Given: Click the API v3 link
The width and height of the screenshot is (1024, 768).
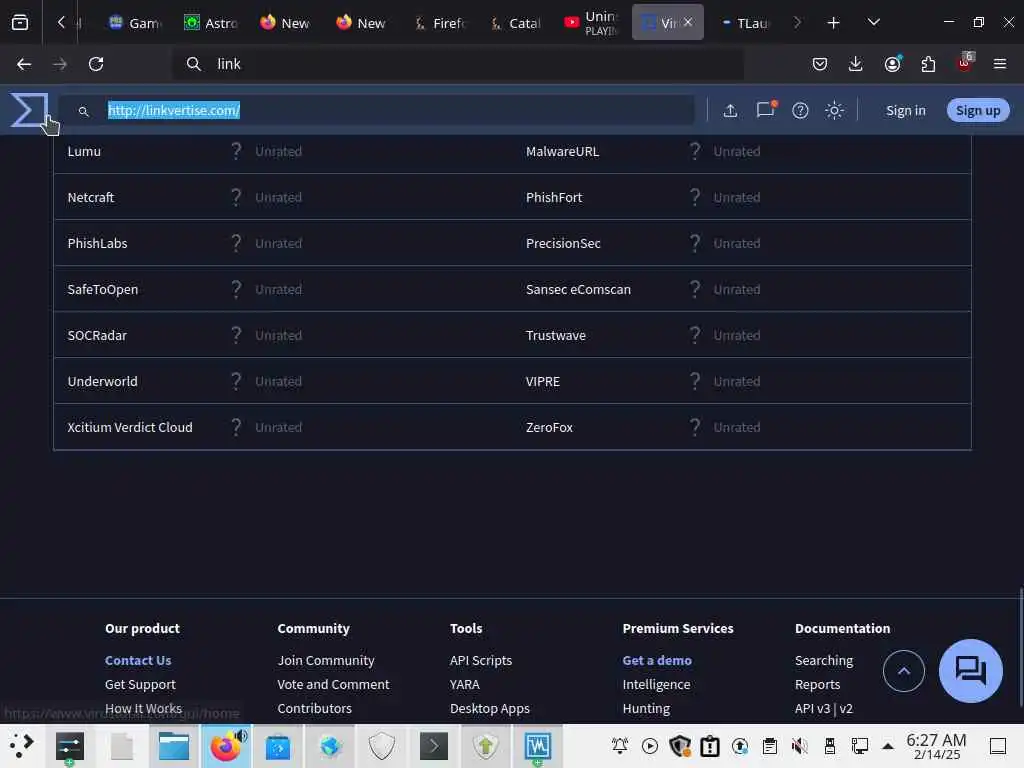Looking at the screenshot, I should click(812, 708).
